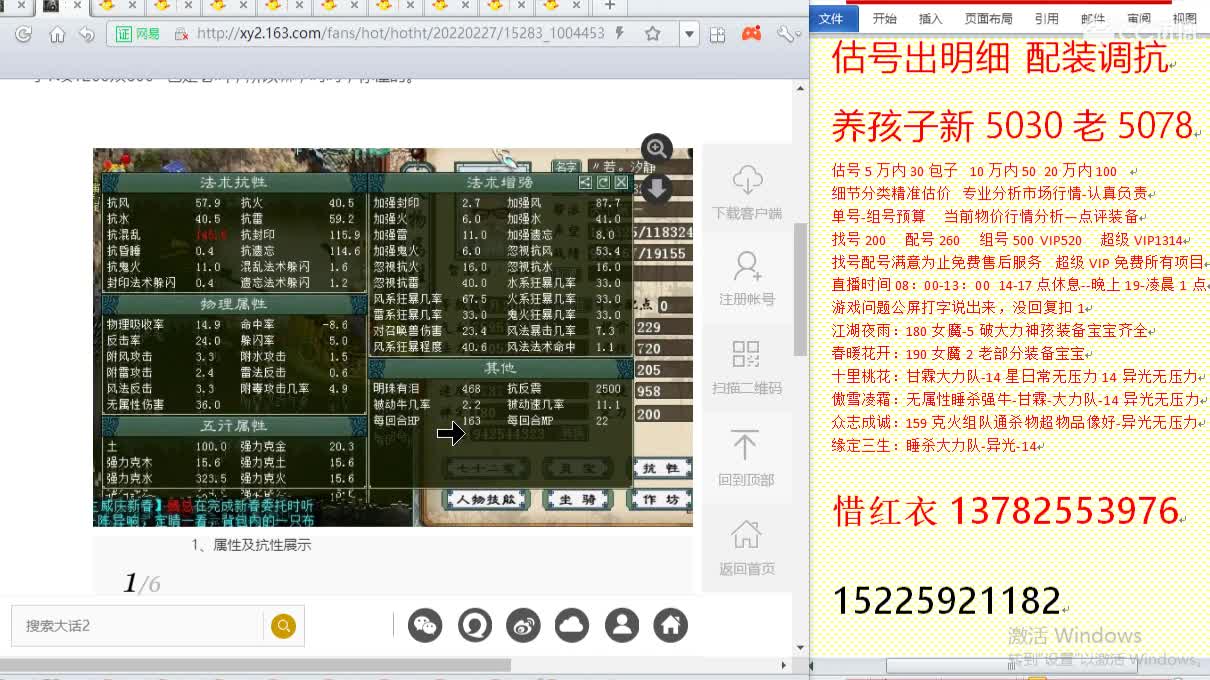Screen dimensions: 1210x680
Task: Click 注册帐号 user-plus icon
Action: click(747, 267)
